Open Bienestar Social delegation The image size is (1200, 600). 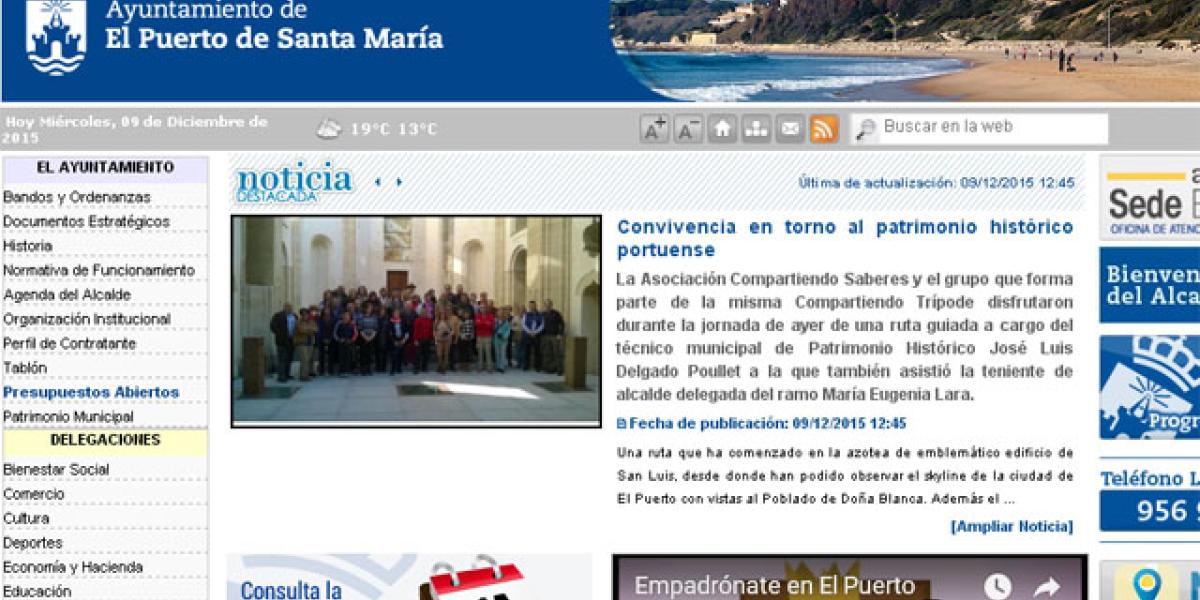click(56, 469)
